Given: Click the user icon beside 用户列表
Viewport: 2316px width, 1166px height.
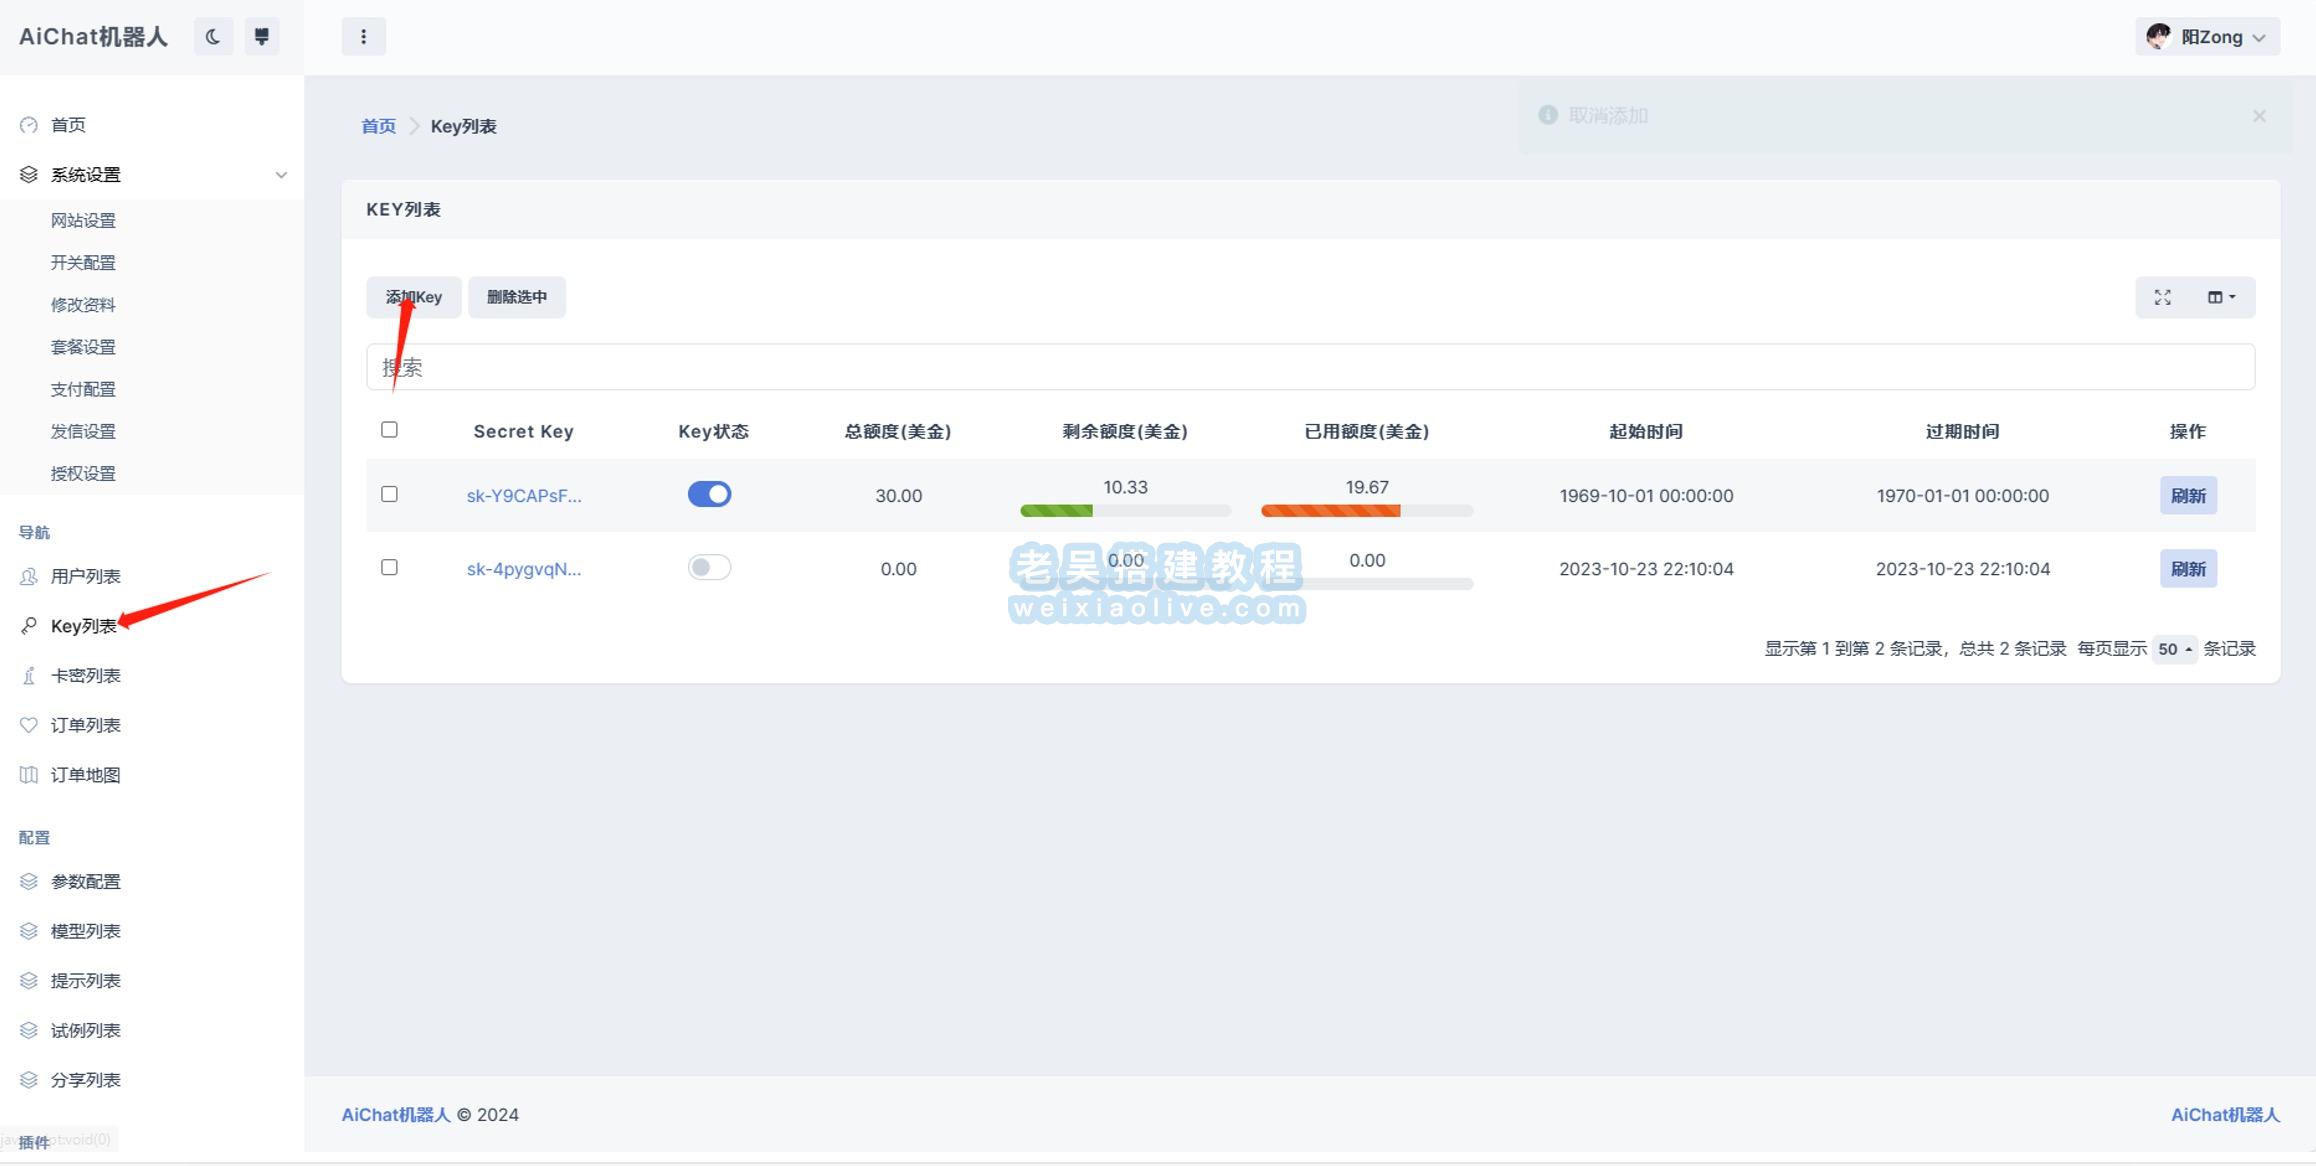Looking at the screenshot, I should (29, 576).
